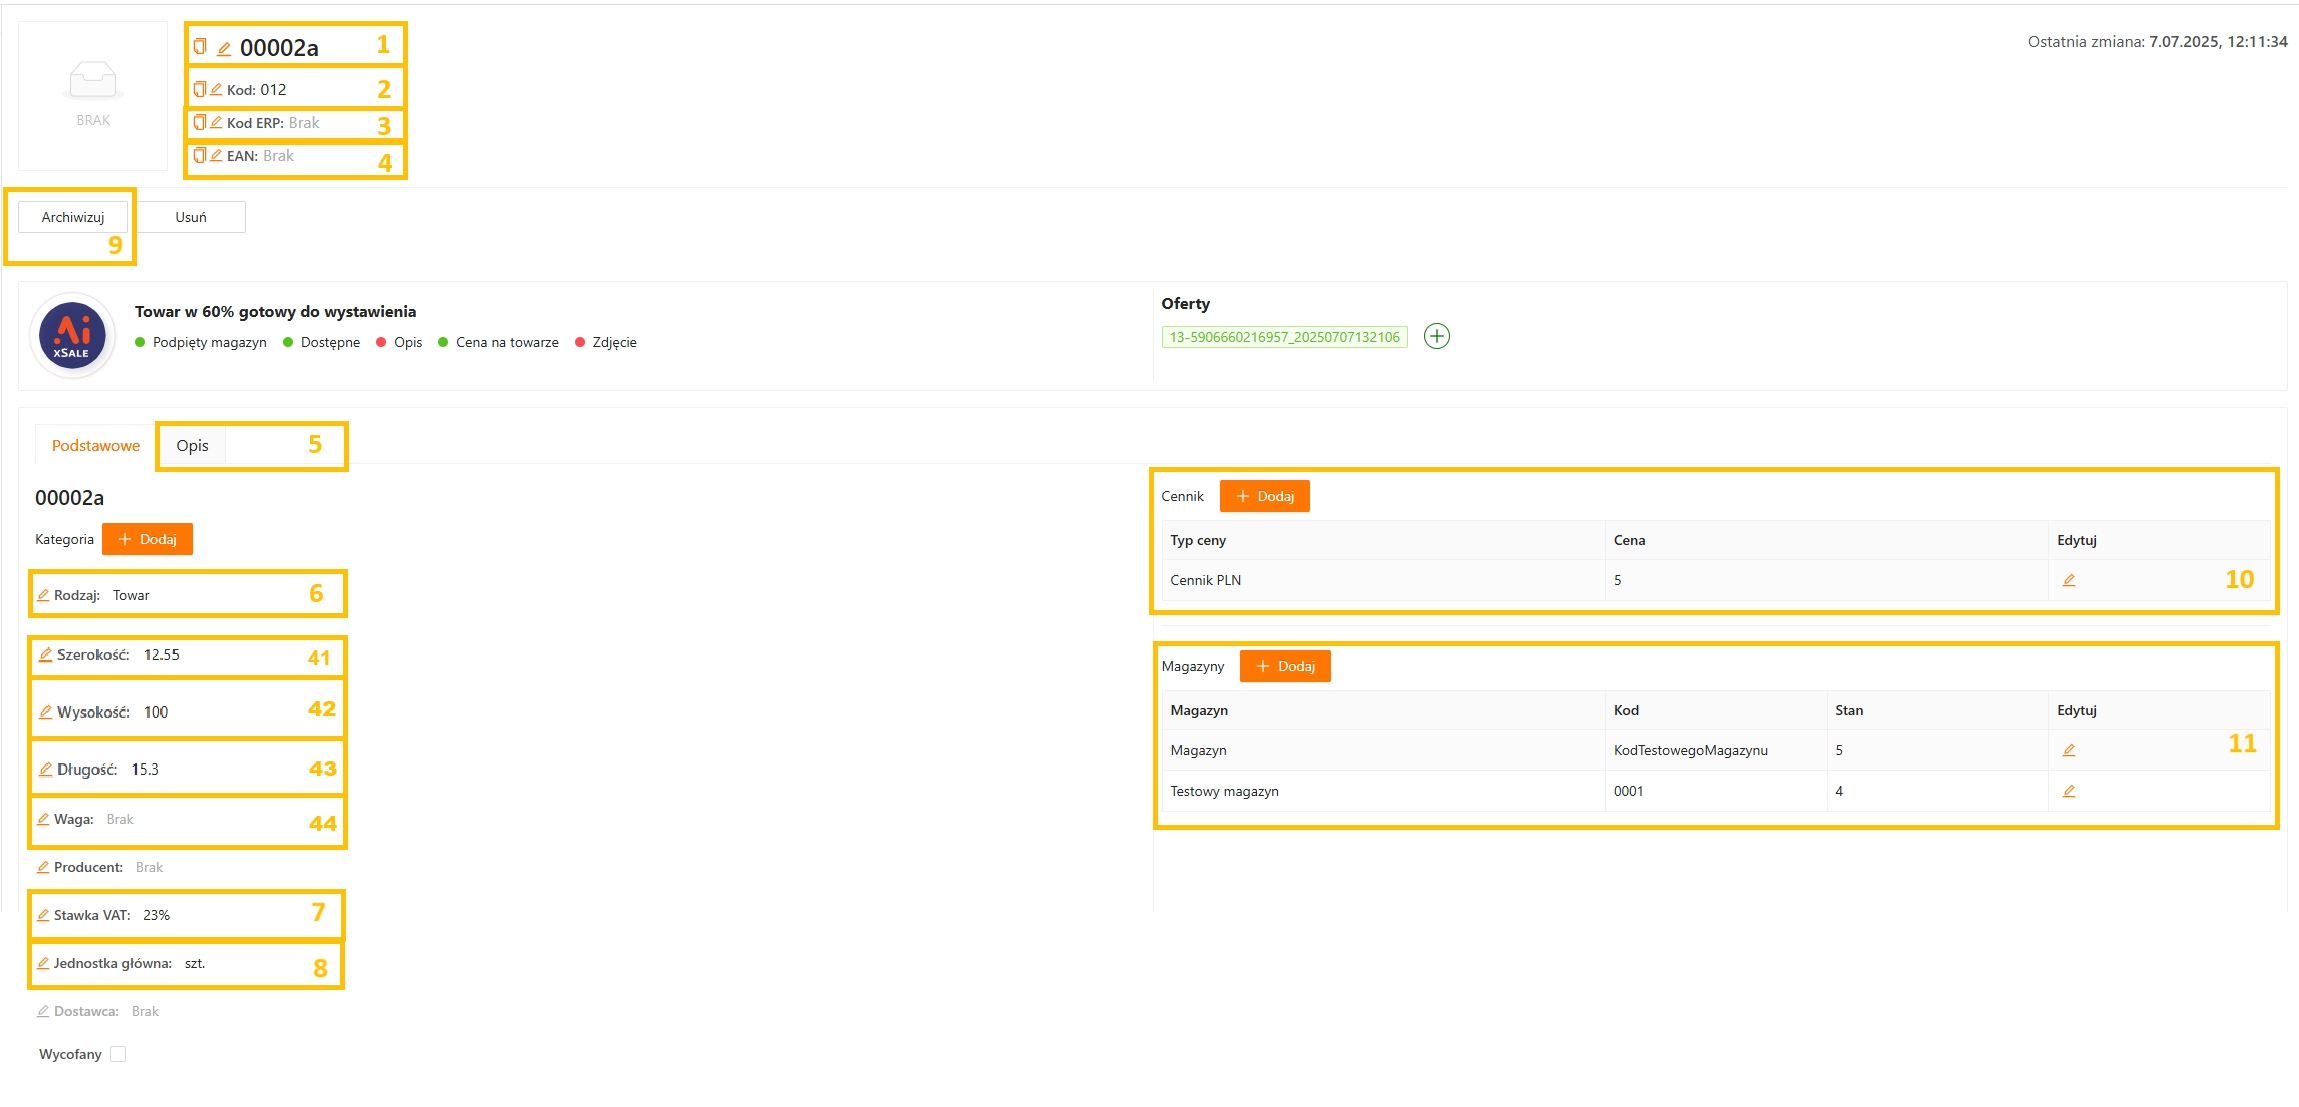Switch to the Opis tab
2299x1107 pixels.
click(x=192, y=445)
